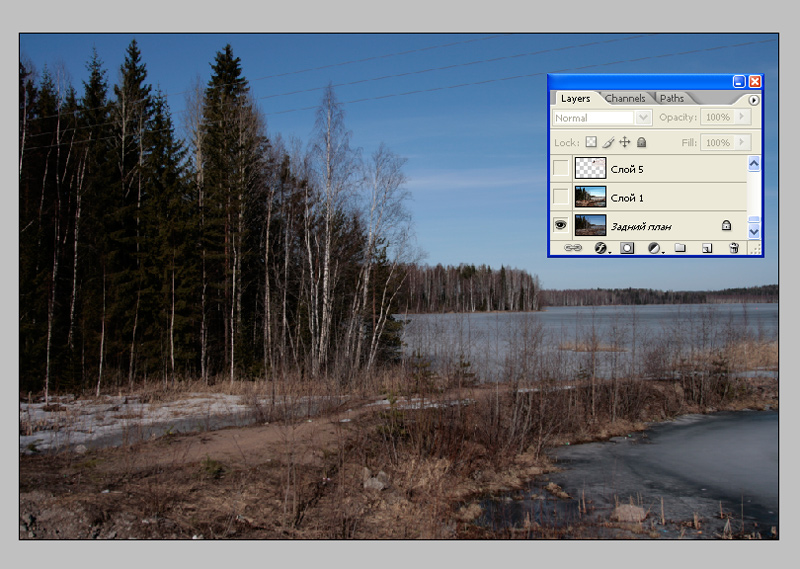The image size is (800, 569).
Task: Open the Fill slider arrow
Action: pyautogui.click(x=742, y=142)
